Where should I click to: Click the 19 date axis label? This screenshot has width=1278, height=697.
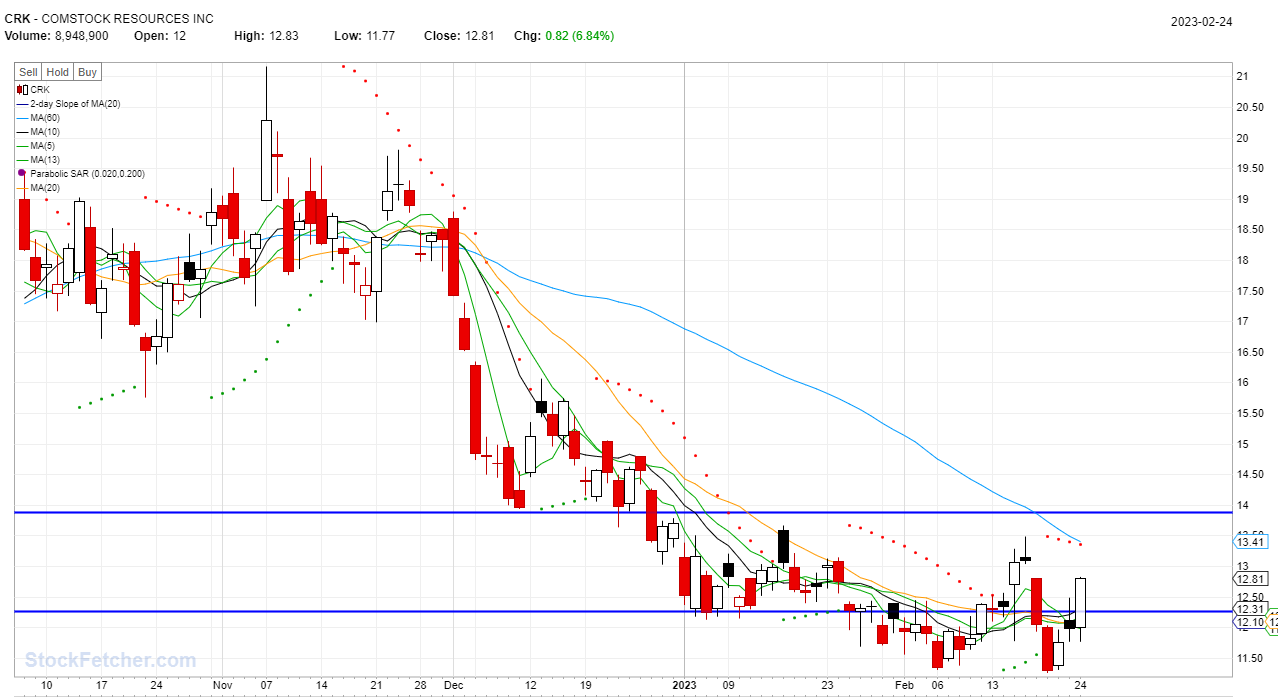pyautogui.click(x=586, y=685)
